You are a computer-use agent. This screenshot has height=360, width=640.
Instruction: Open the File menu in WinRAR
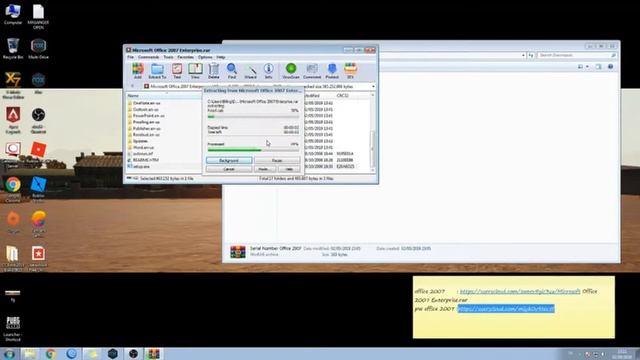pos(130,57)
